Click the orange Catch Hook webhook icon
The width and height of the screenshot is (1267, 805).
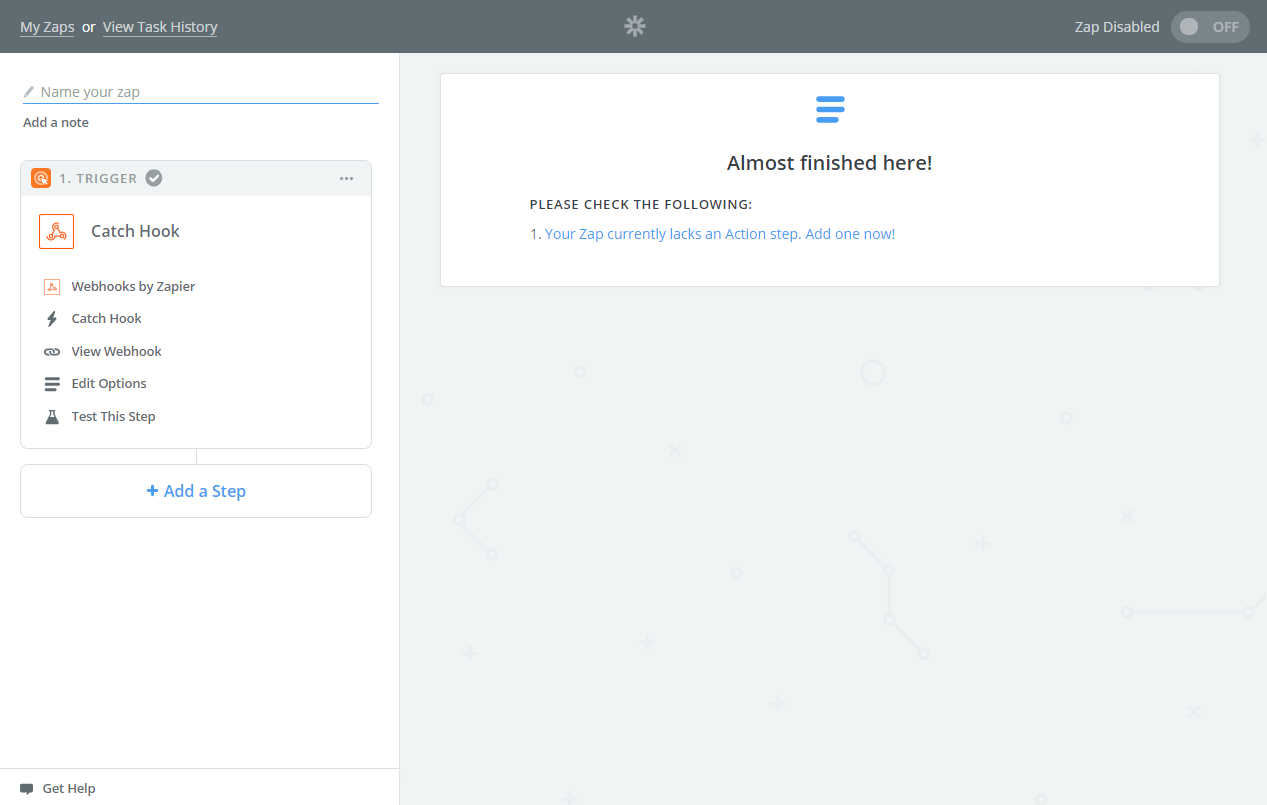56,231
